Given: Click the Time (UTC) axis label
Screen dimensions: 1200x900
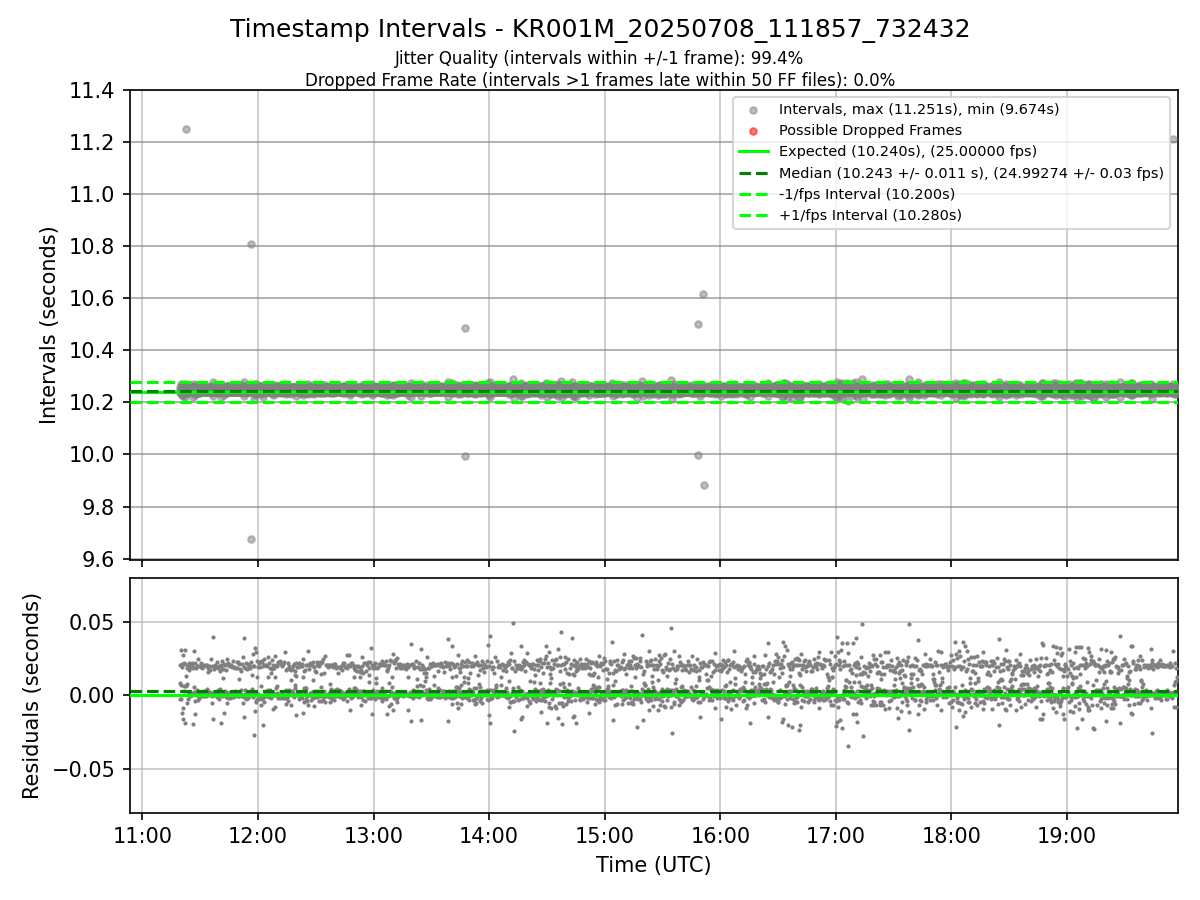Looking at the screenshot, I should click(x=653, y=865).
